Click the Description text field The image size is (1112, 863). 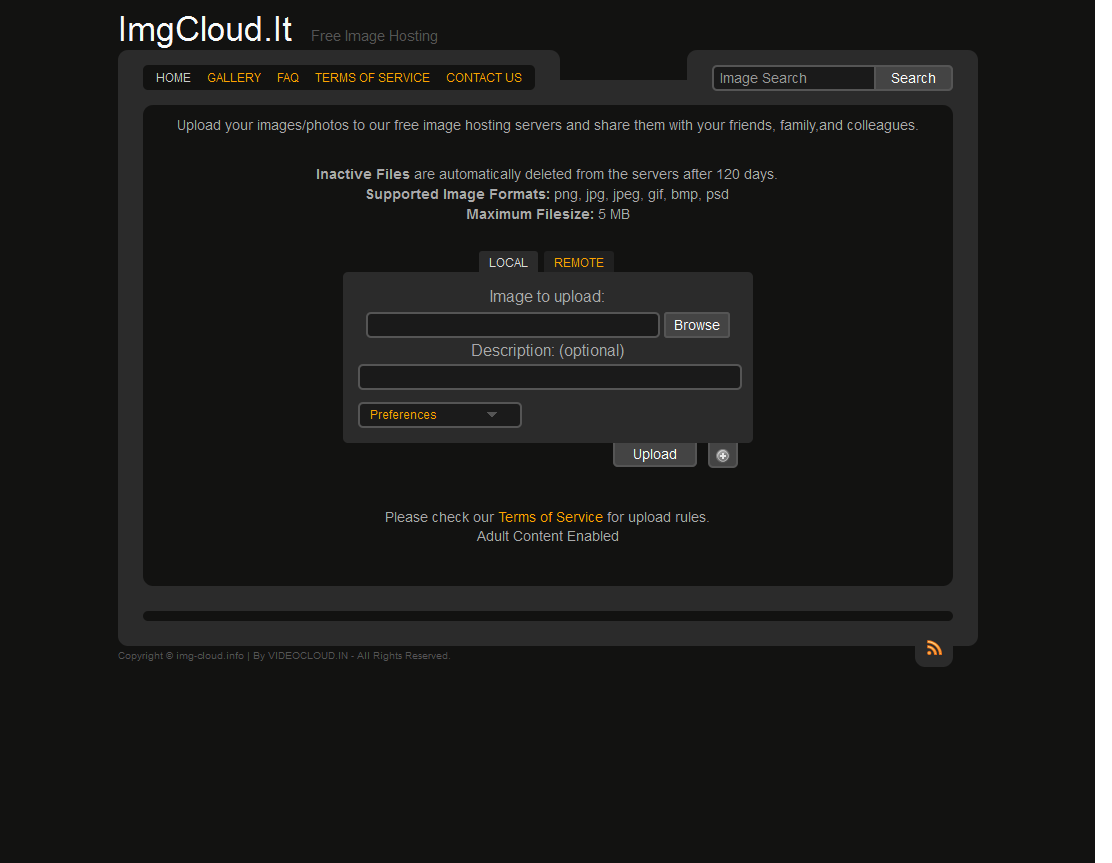click(x=550, y=377)
